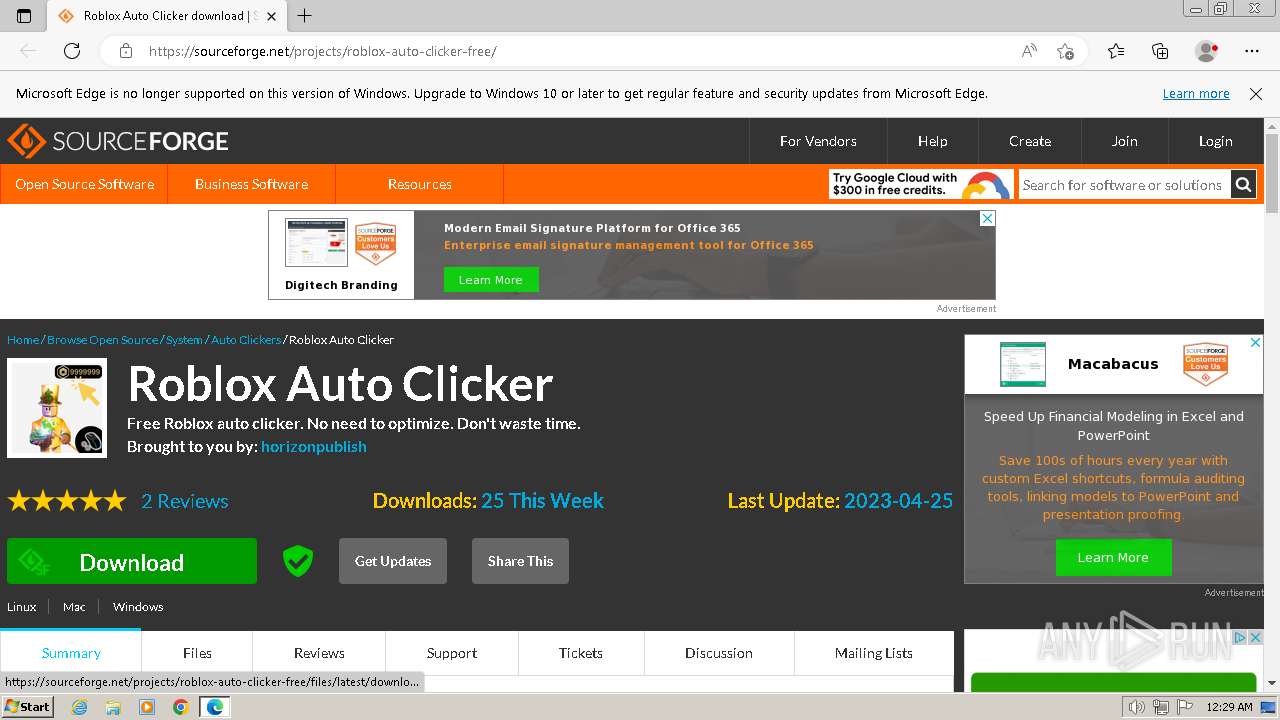Open Browse Open Source breadcrumb link
Viewport: 1280px width, 720px height.
(x=103, y=340)
